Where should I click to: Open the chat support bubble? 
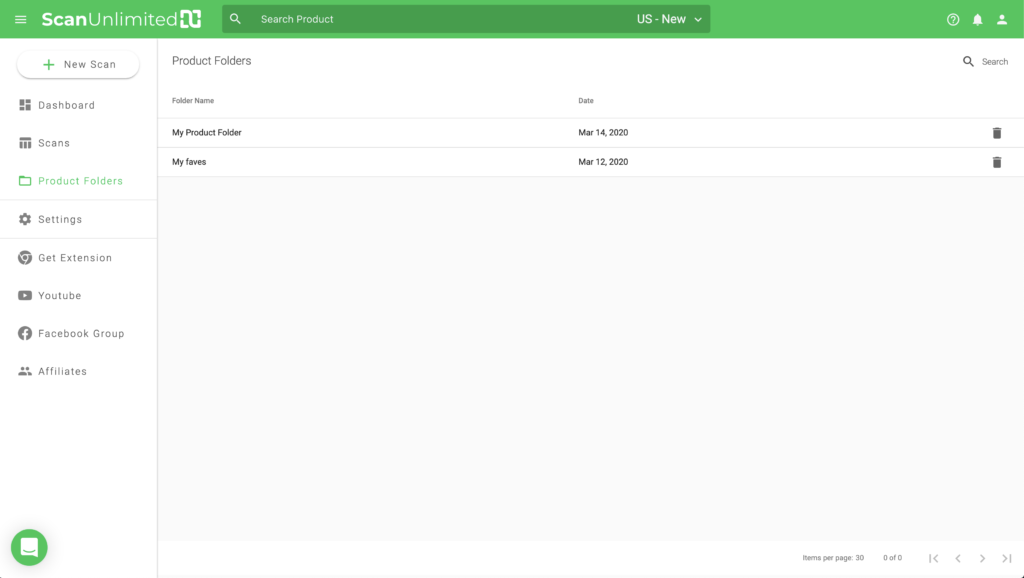click(29, 547)
